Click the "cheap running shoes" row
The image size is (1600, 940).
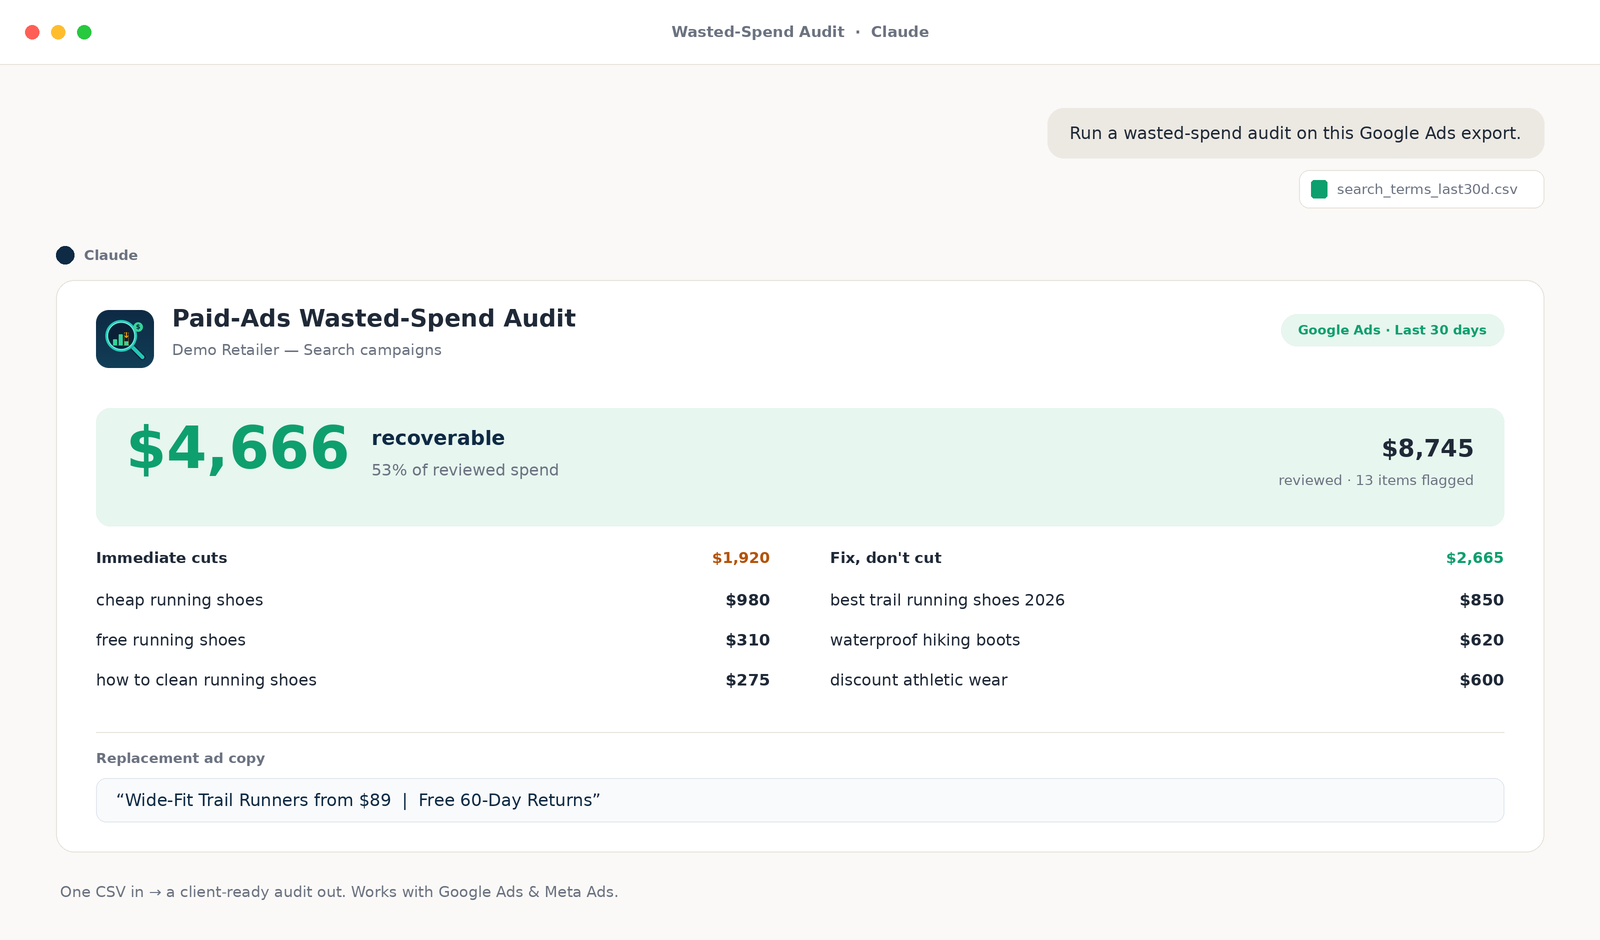click(433, 600)
